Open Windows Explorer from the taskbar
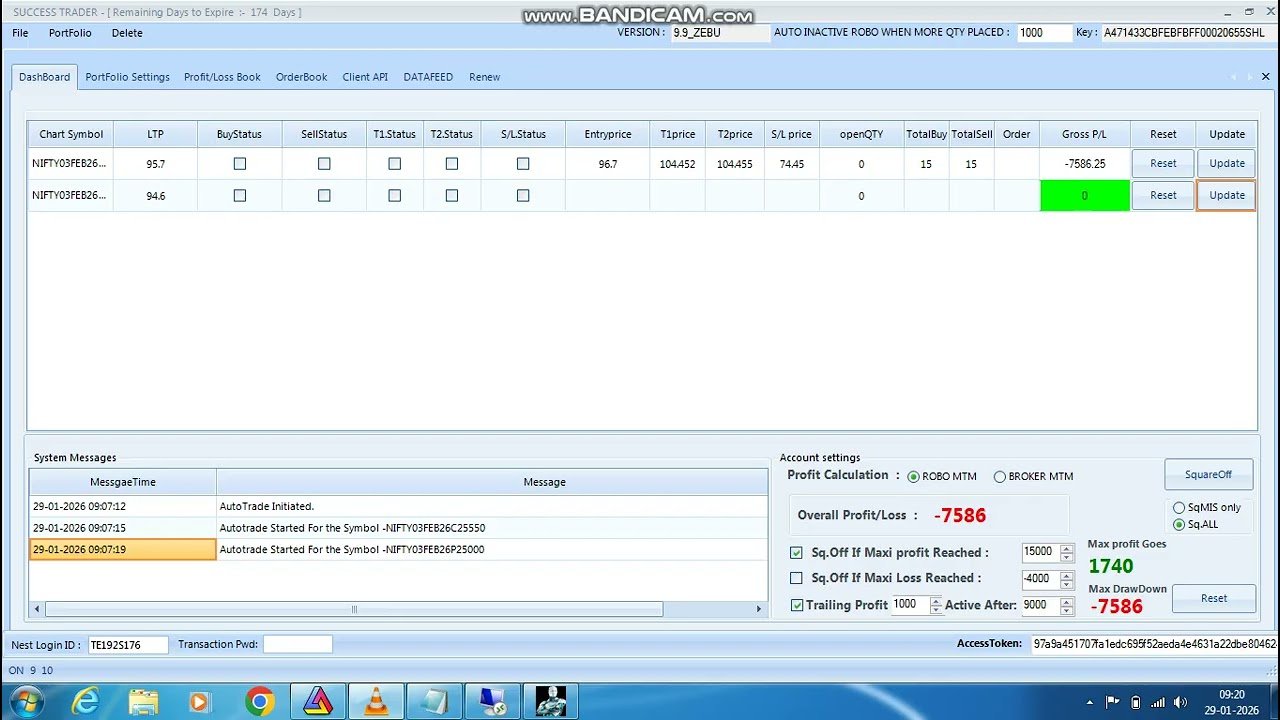The image size is (1280, 720). pyautogui.click(x=144, y=700)
